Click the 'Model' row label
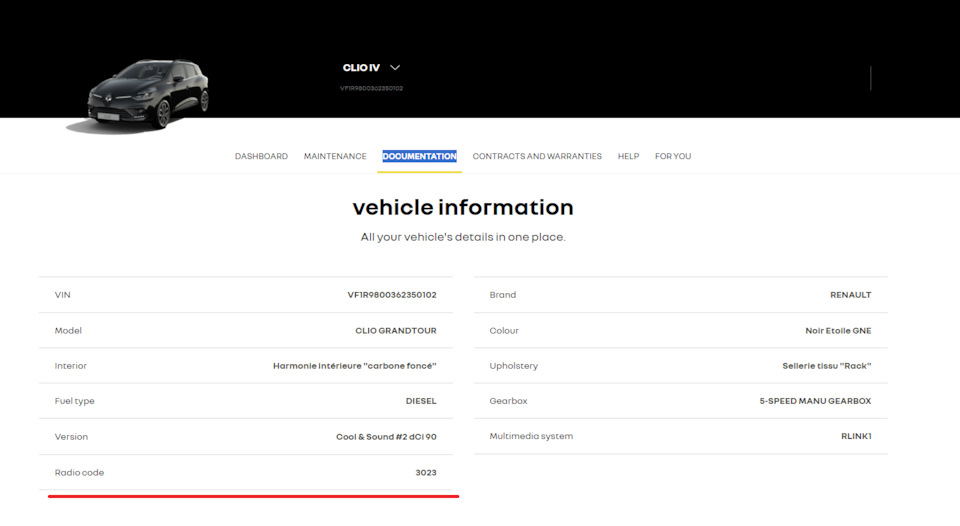Viewport: 960px width, 526px height. (68, 330)
